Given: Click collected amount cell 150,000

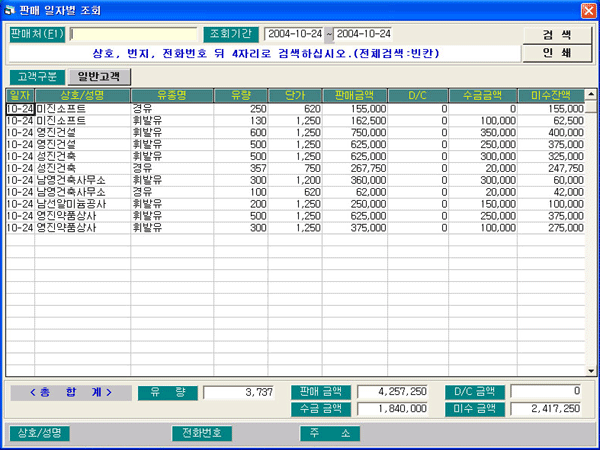Looking at the screenshot, I should (x=483, y=204).
